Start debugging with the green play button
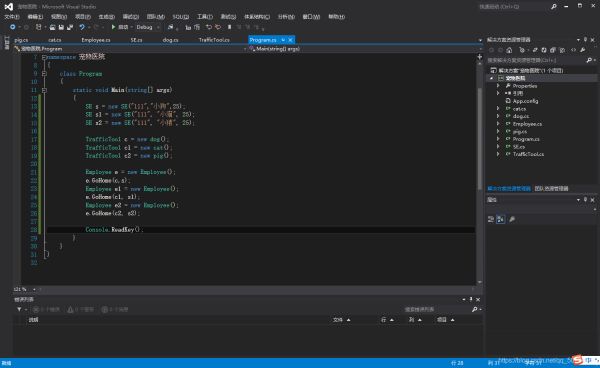The height and width of the screenshot is (368, 600). [113, 27]
